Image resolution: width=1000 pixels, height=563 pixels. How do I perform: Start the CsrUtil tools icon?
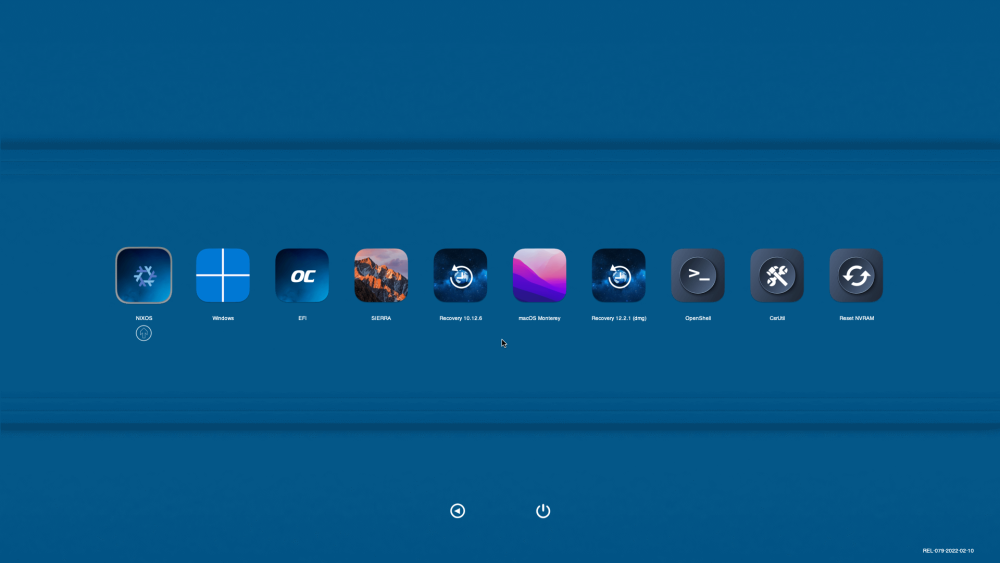point(777,275)
